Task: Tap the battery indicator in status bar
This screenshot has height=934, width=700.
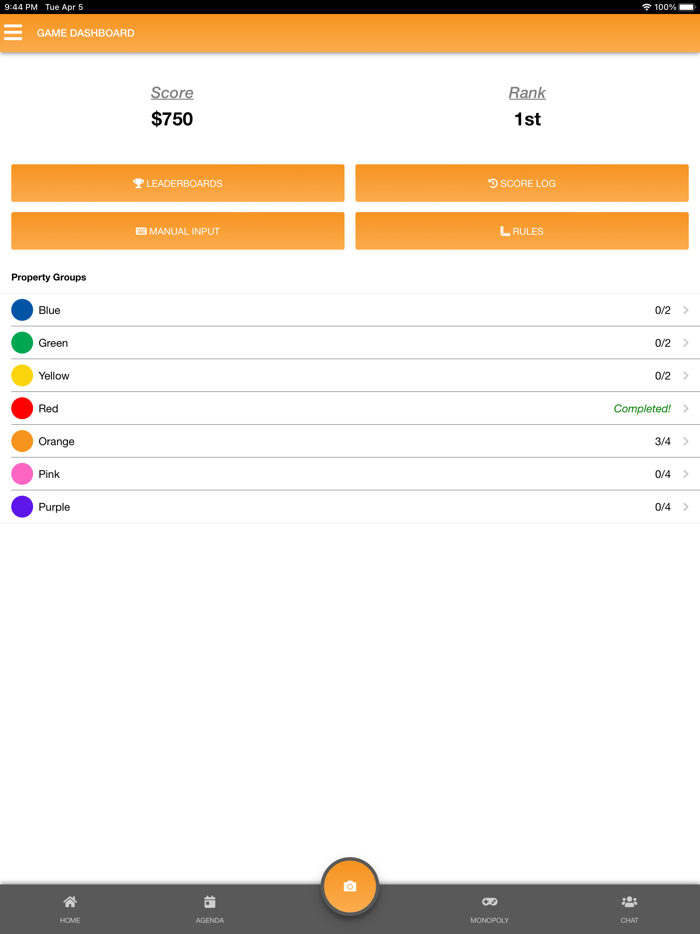Action: tap(687, 7)
